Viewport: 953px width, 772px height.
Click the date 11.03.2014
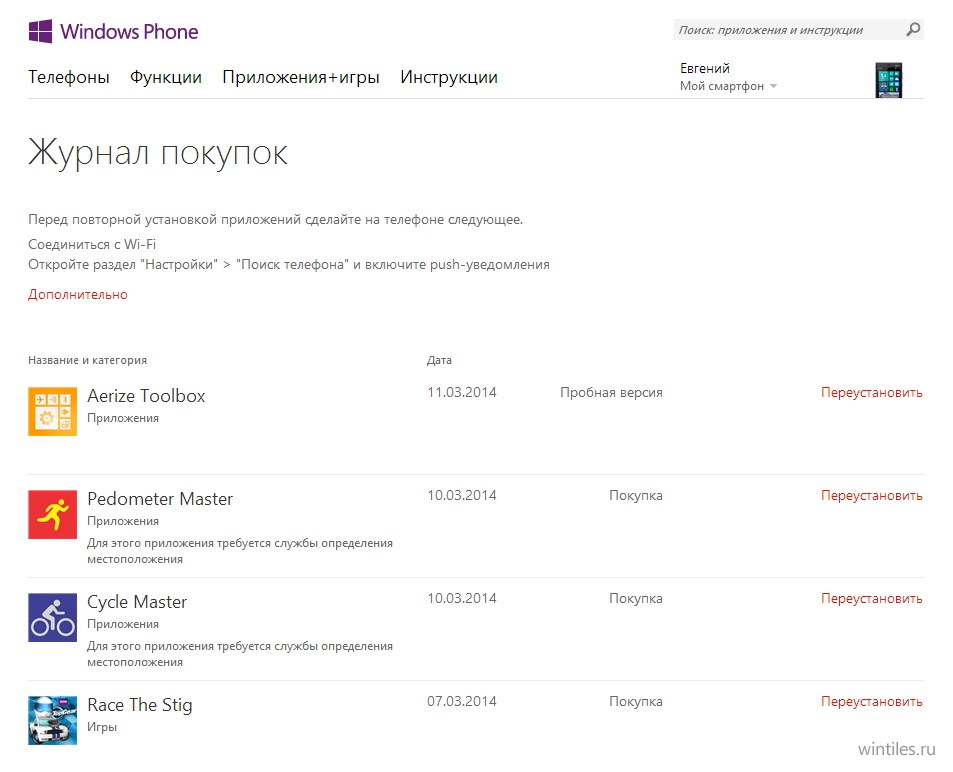tap(462, 393)
